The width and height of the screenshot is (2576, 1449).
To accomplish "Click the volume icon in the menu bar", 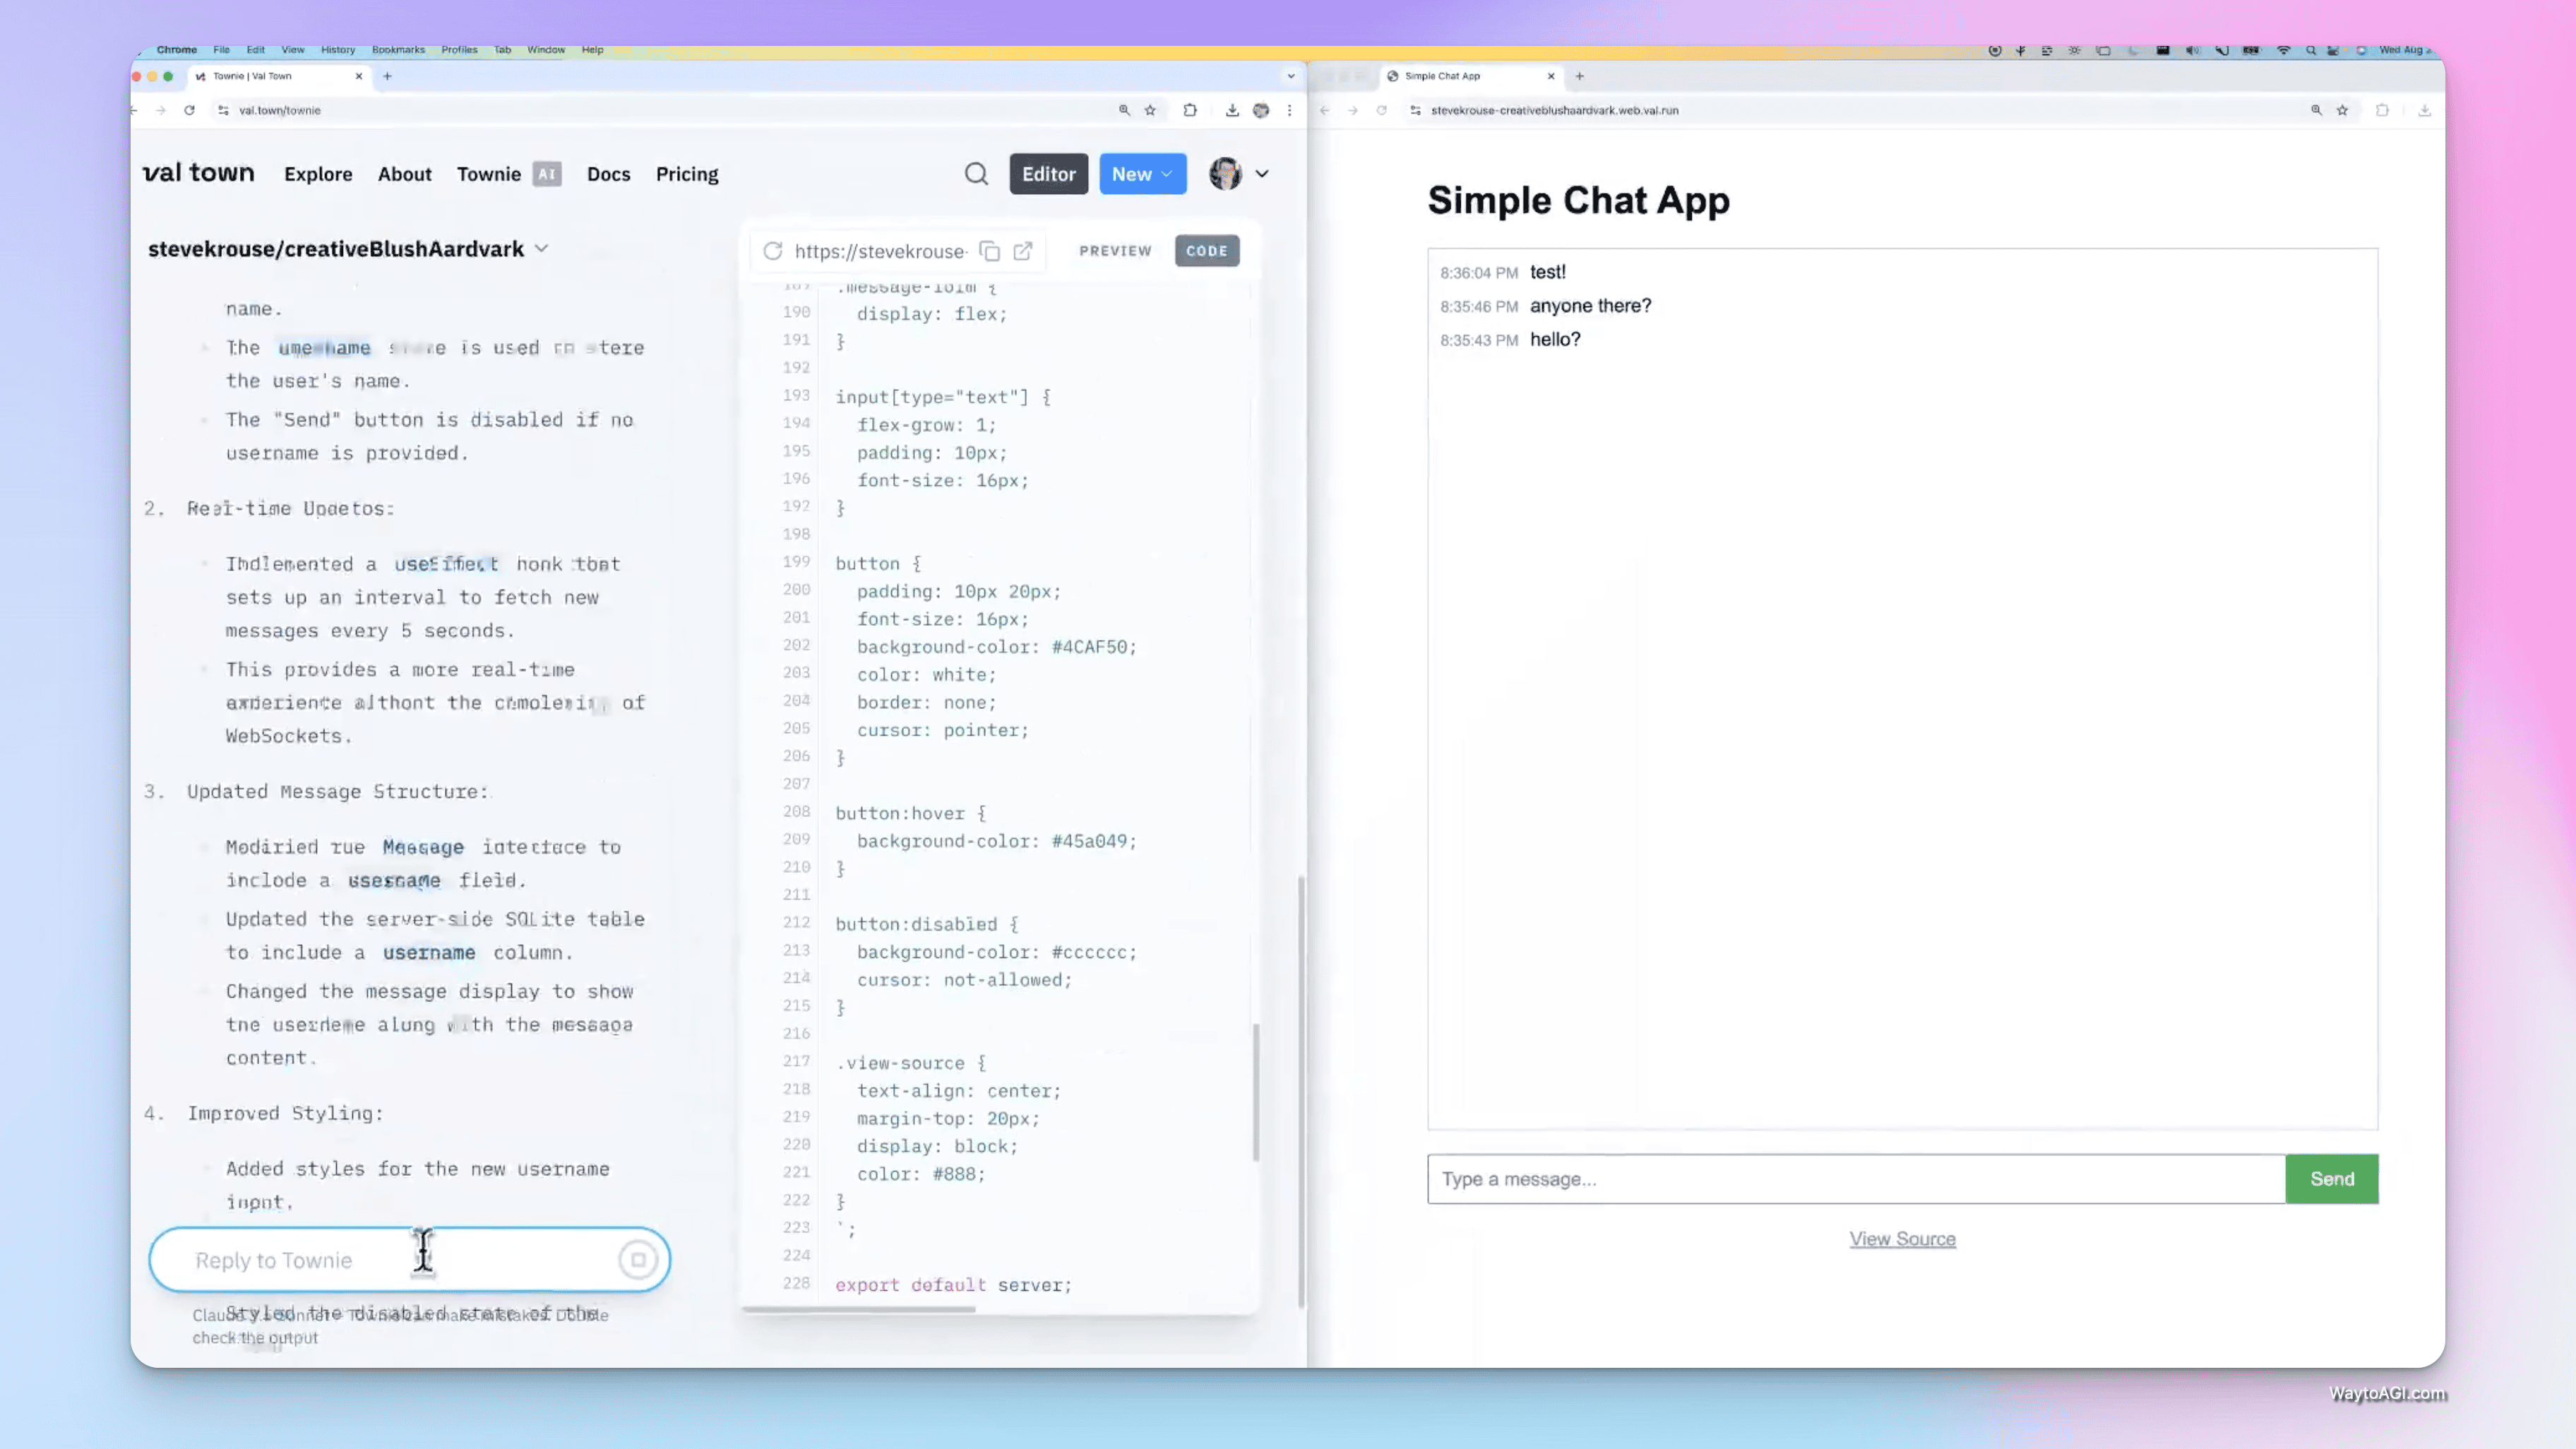I will click(x=2193, y=50).
